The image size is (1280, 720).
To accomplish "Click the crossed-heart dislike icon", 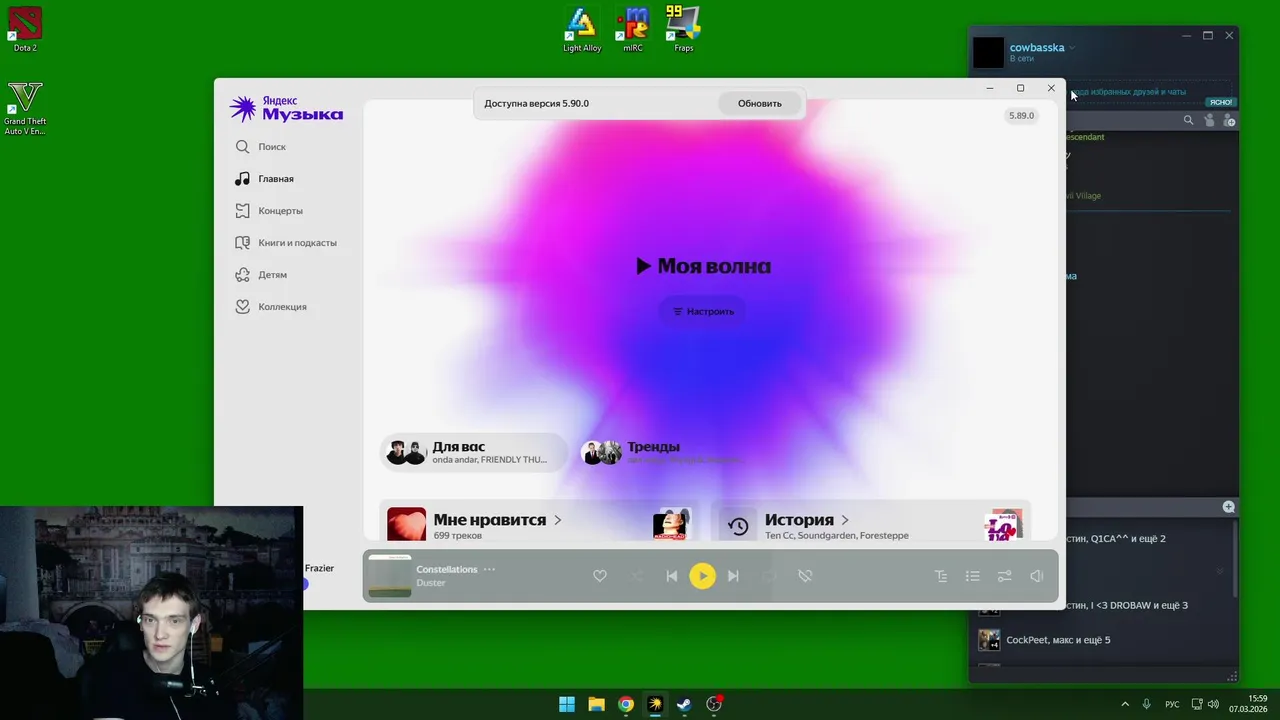I will [805, 576].
